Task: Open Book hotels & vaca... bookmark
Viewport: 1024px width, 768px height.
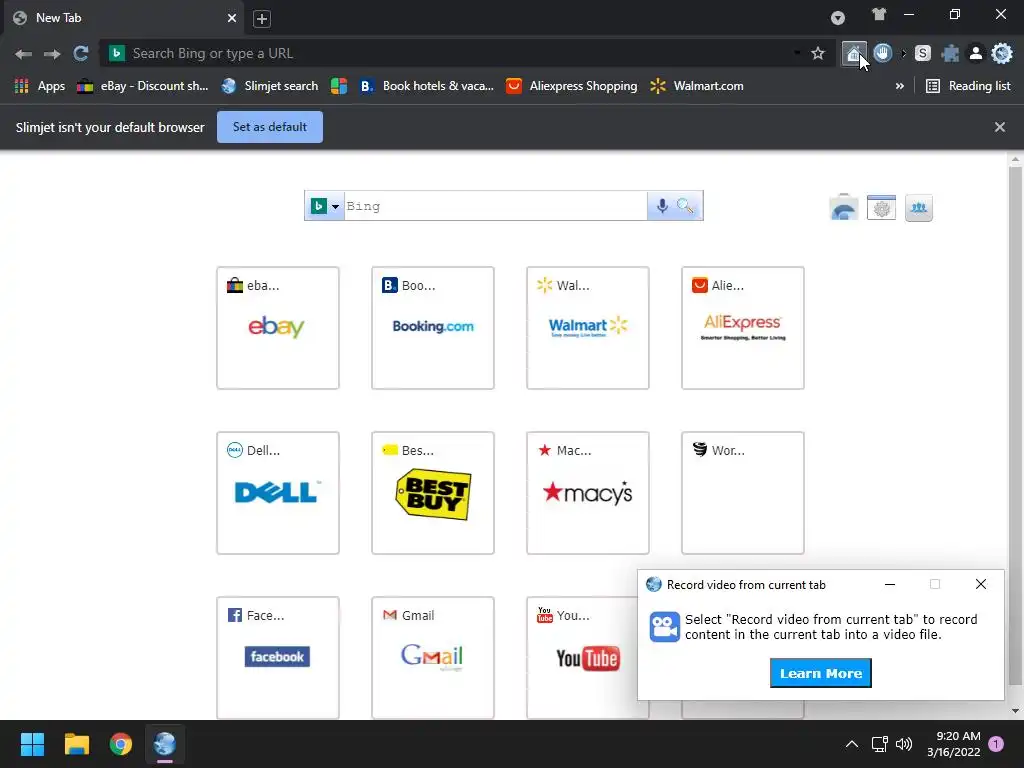Action: (x=427, y=86)
